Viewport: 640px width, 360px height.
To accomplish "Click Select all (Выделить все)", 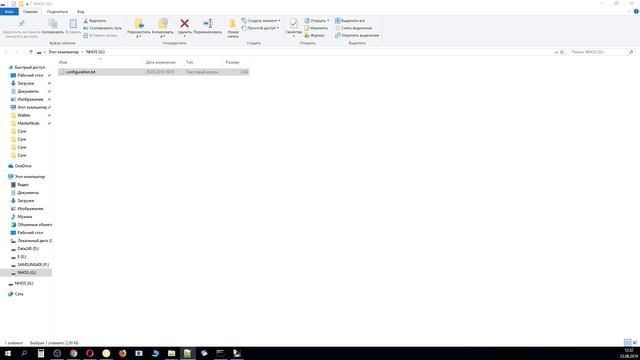I will (x=350, y=20).
